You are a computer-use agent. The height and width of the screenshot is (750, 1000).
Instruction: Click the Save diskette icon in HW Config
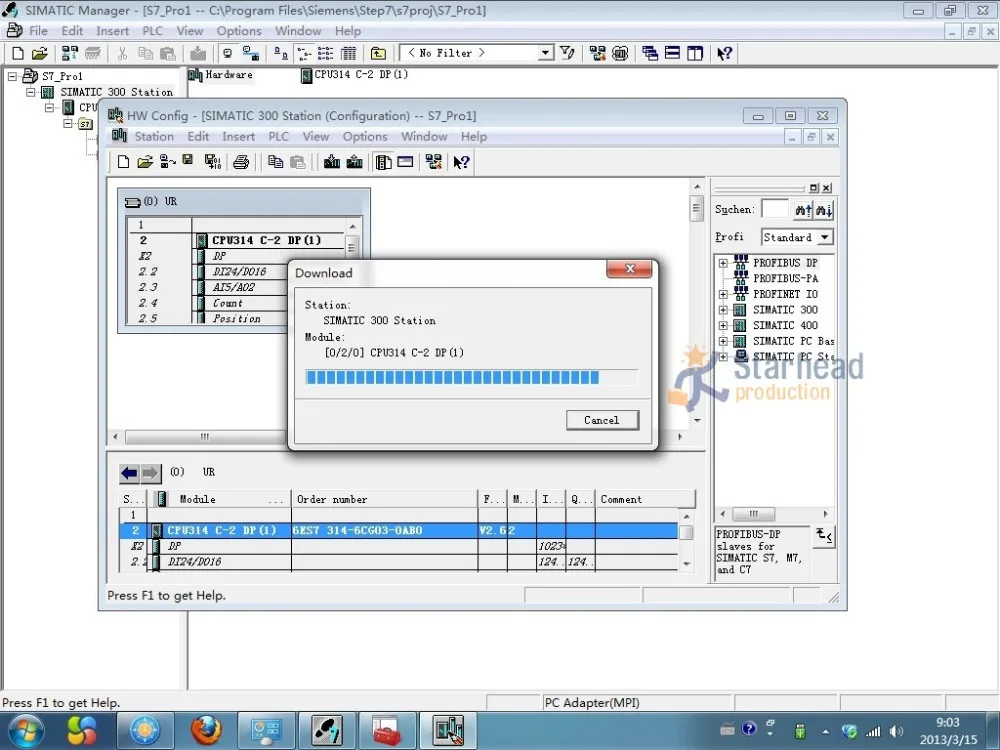coord(188,160)
